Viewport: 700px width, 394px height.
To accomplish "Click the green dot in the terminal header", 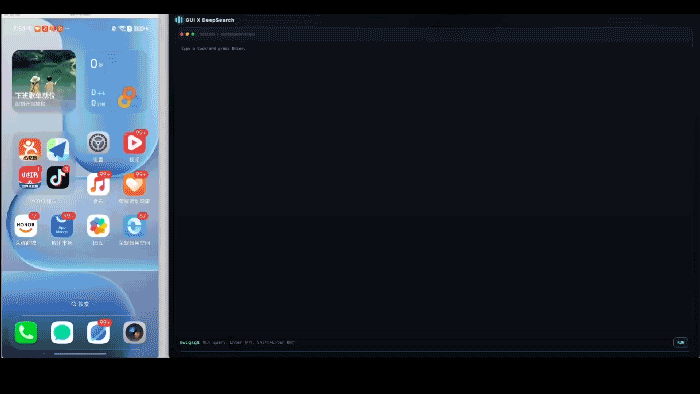I will coord(193,34).
